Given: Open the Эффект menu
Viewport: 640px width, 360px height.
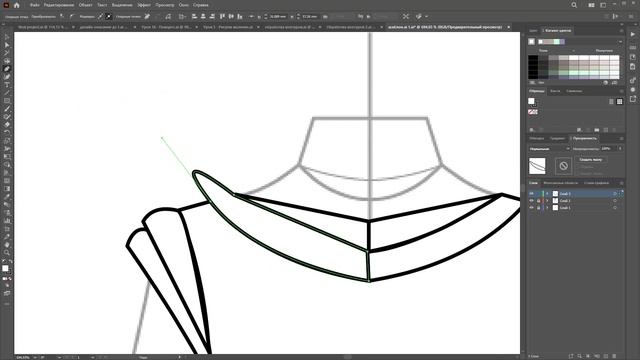Looking at the screenshot, I should 144,5.
